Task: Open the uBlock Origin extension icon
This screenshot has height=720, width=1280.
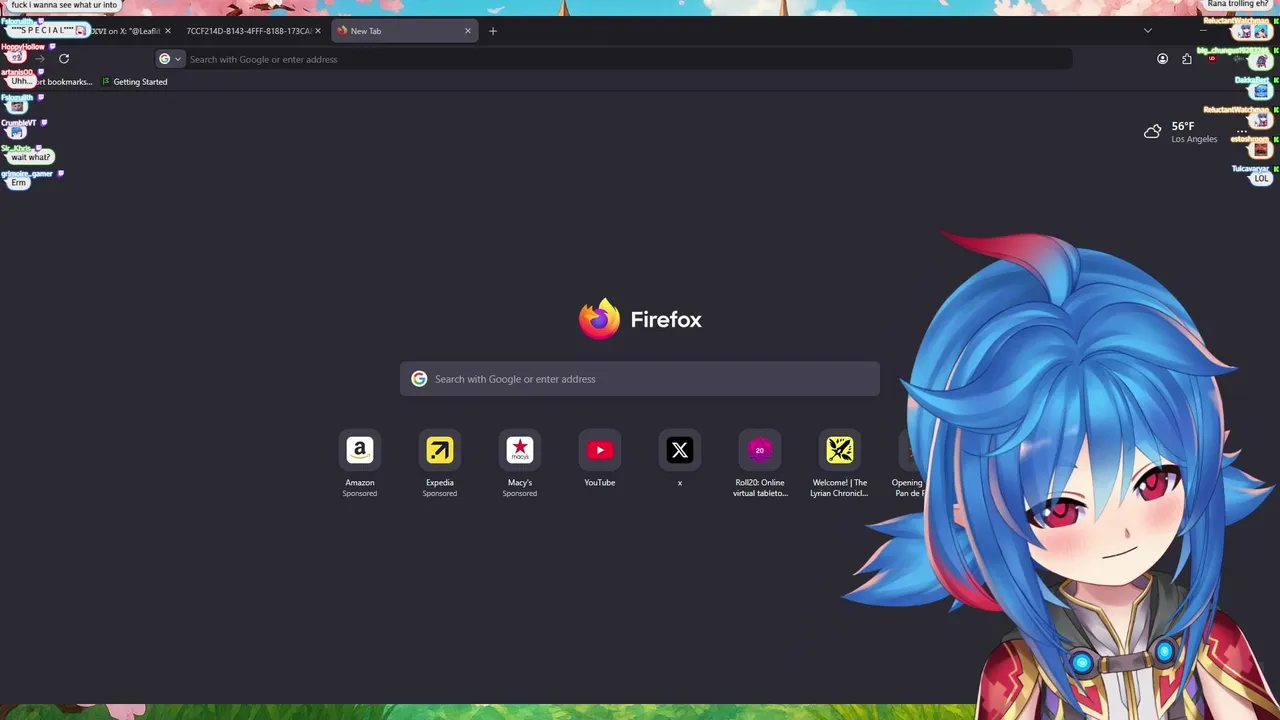Action: coord(1212,59)
